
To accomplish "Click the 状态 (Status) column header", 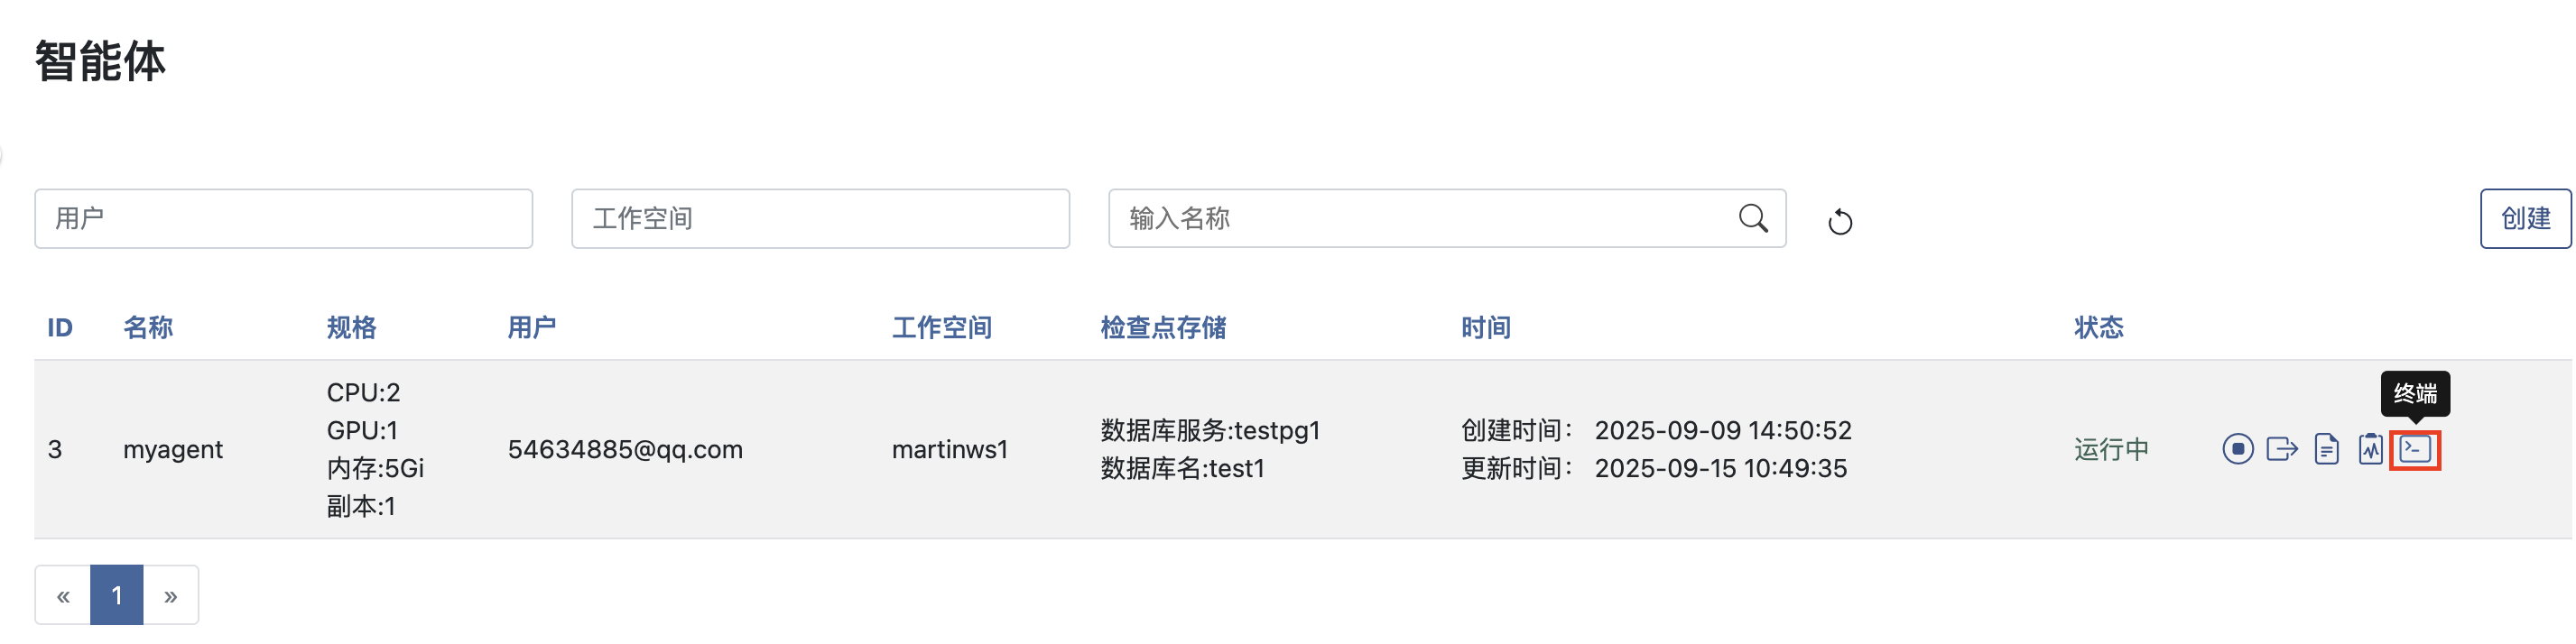I will click(2098, 327).
